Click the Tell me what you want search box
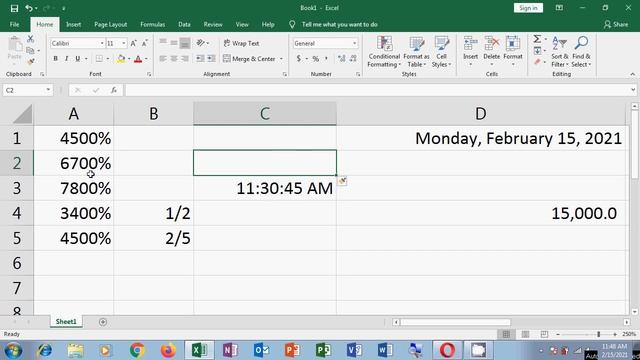The height and width of the screenshot is (360, 640). (x=340, y=24)
